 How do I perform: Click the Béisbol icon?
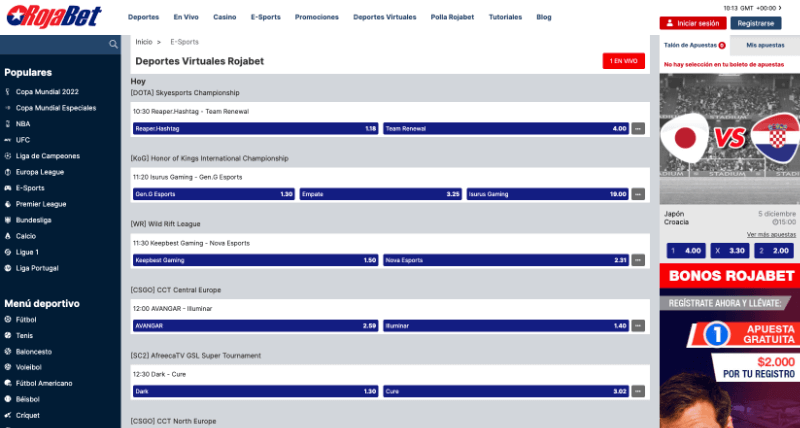point(7,399)
